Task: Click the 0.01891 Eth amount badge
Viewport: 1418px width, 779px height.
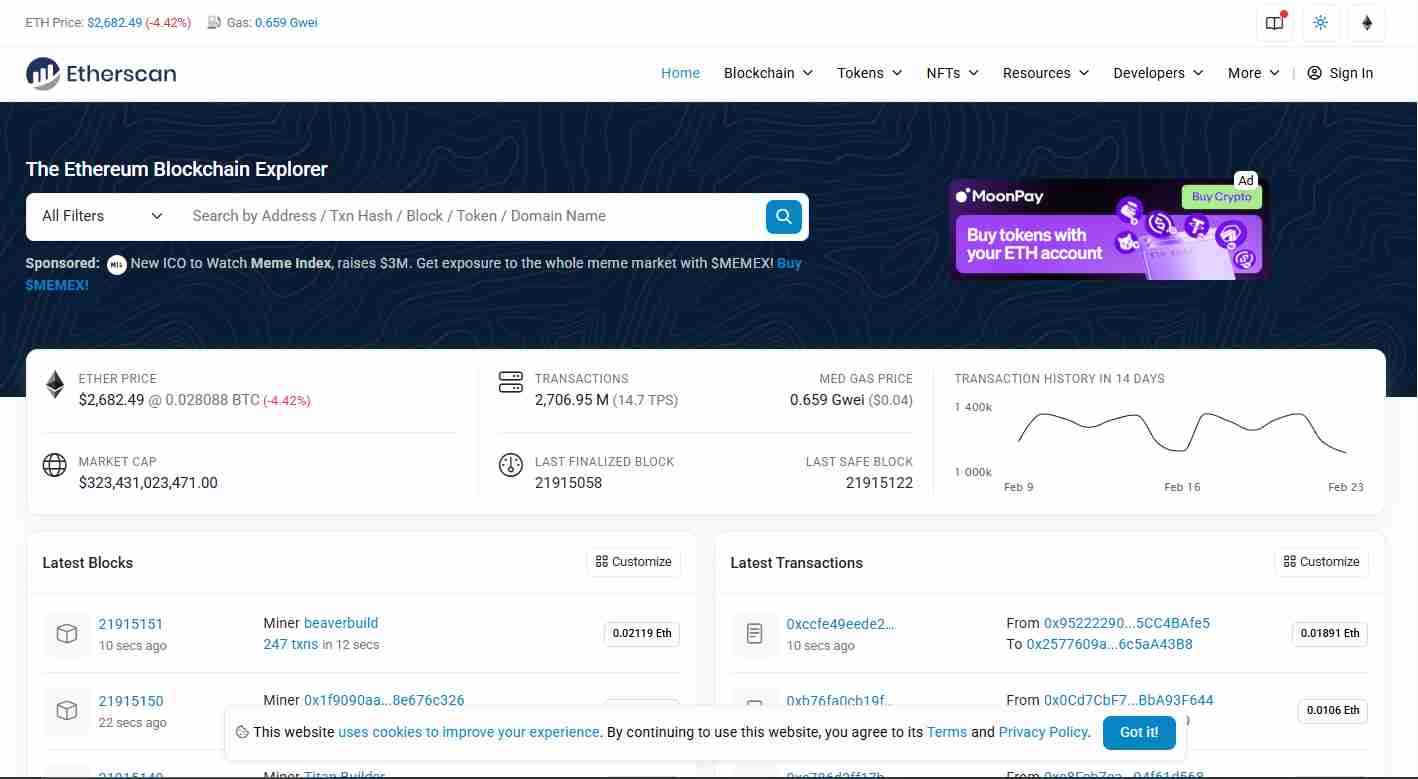Action: [x=1330, y=634]
